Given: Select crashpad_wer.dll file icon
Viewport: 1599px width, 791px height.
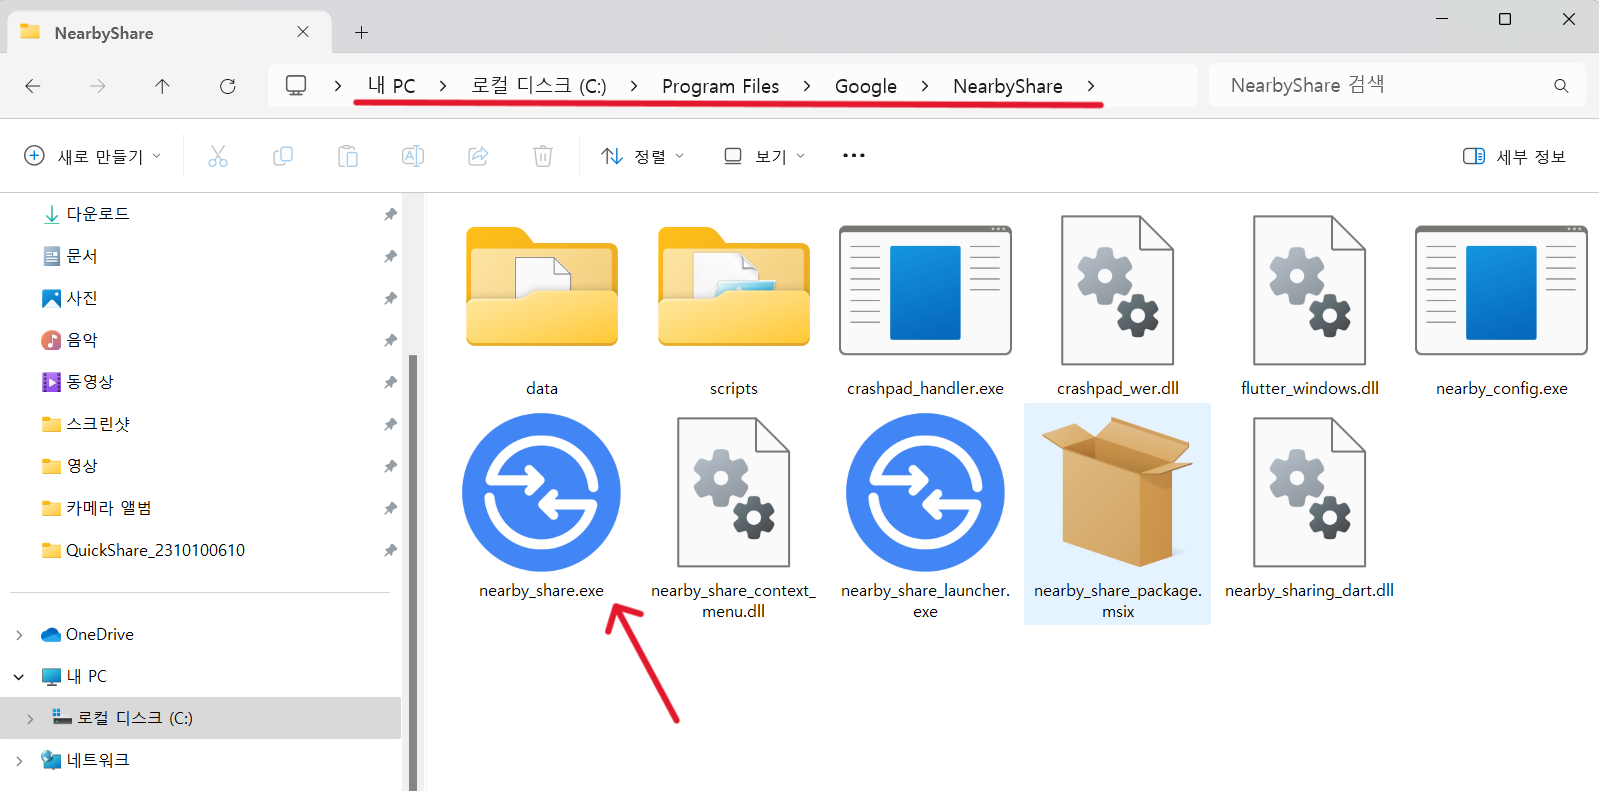Looking at the screenshot, I should 1118,290.
